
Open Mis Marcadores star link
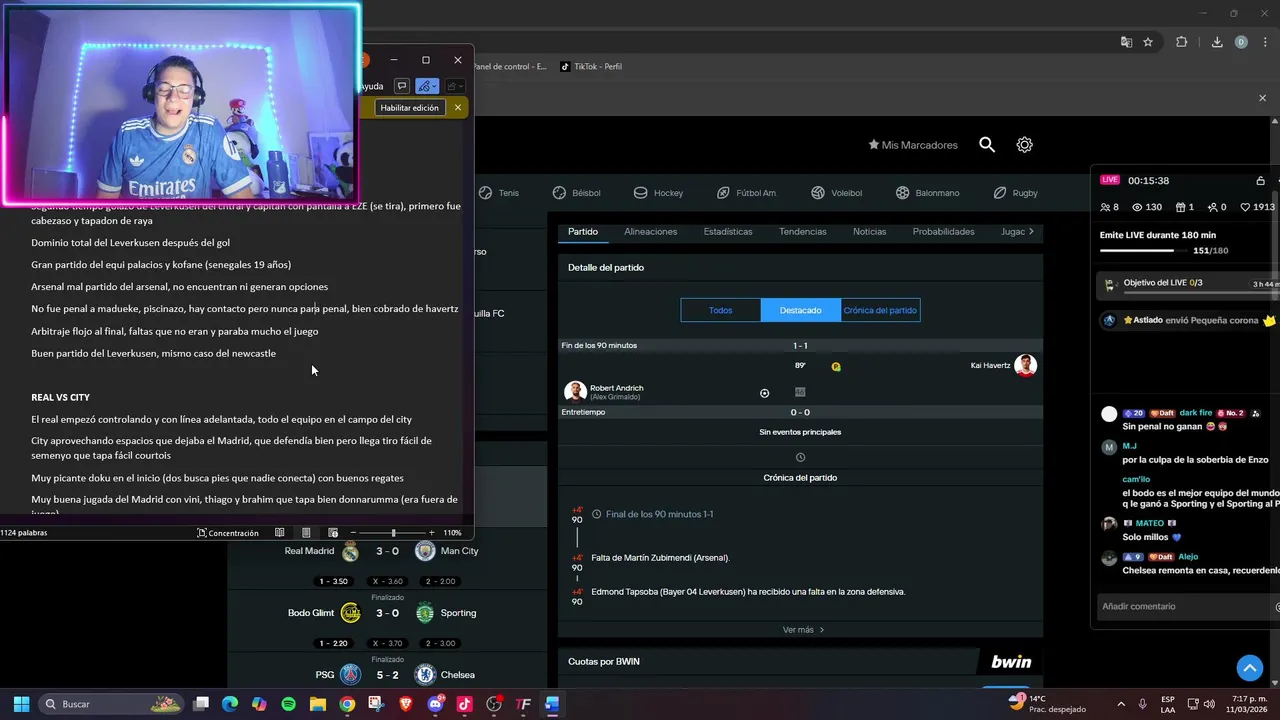pyautogui.click(x=913, y=145)
